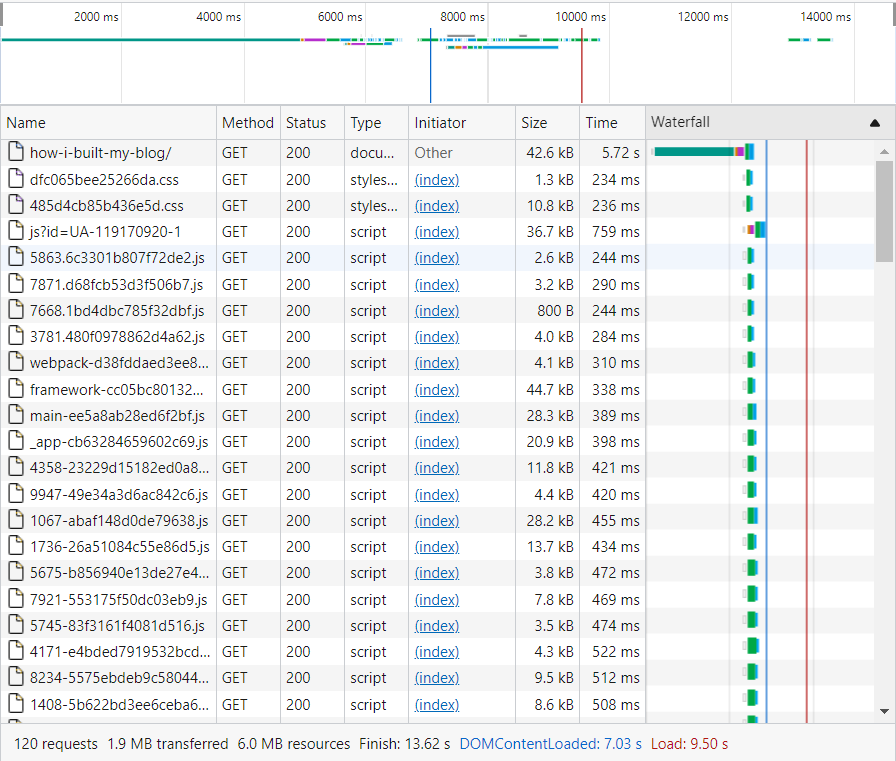Click DOMContentLoaded: 7.03 s in summary bar

550,744
